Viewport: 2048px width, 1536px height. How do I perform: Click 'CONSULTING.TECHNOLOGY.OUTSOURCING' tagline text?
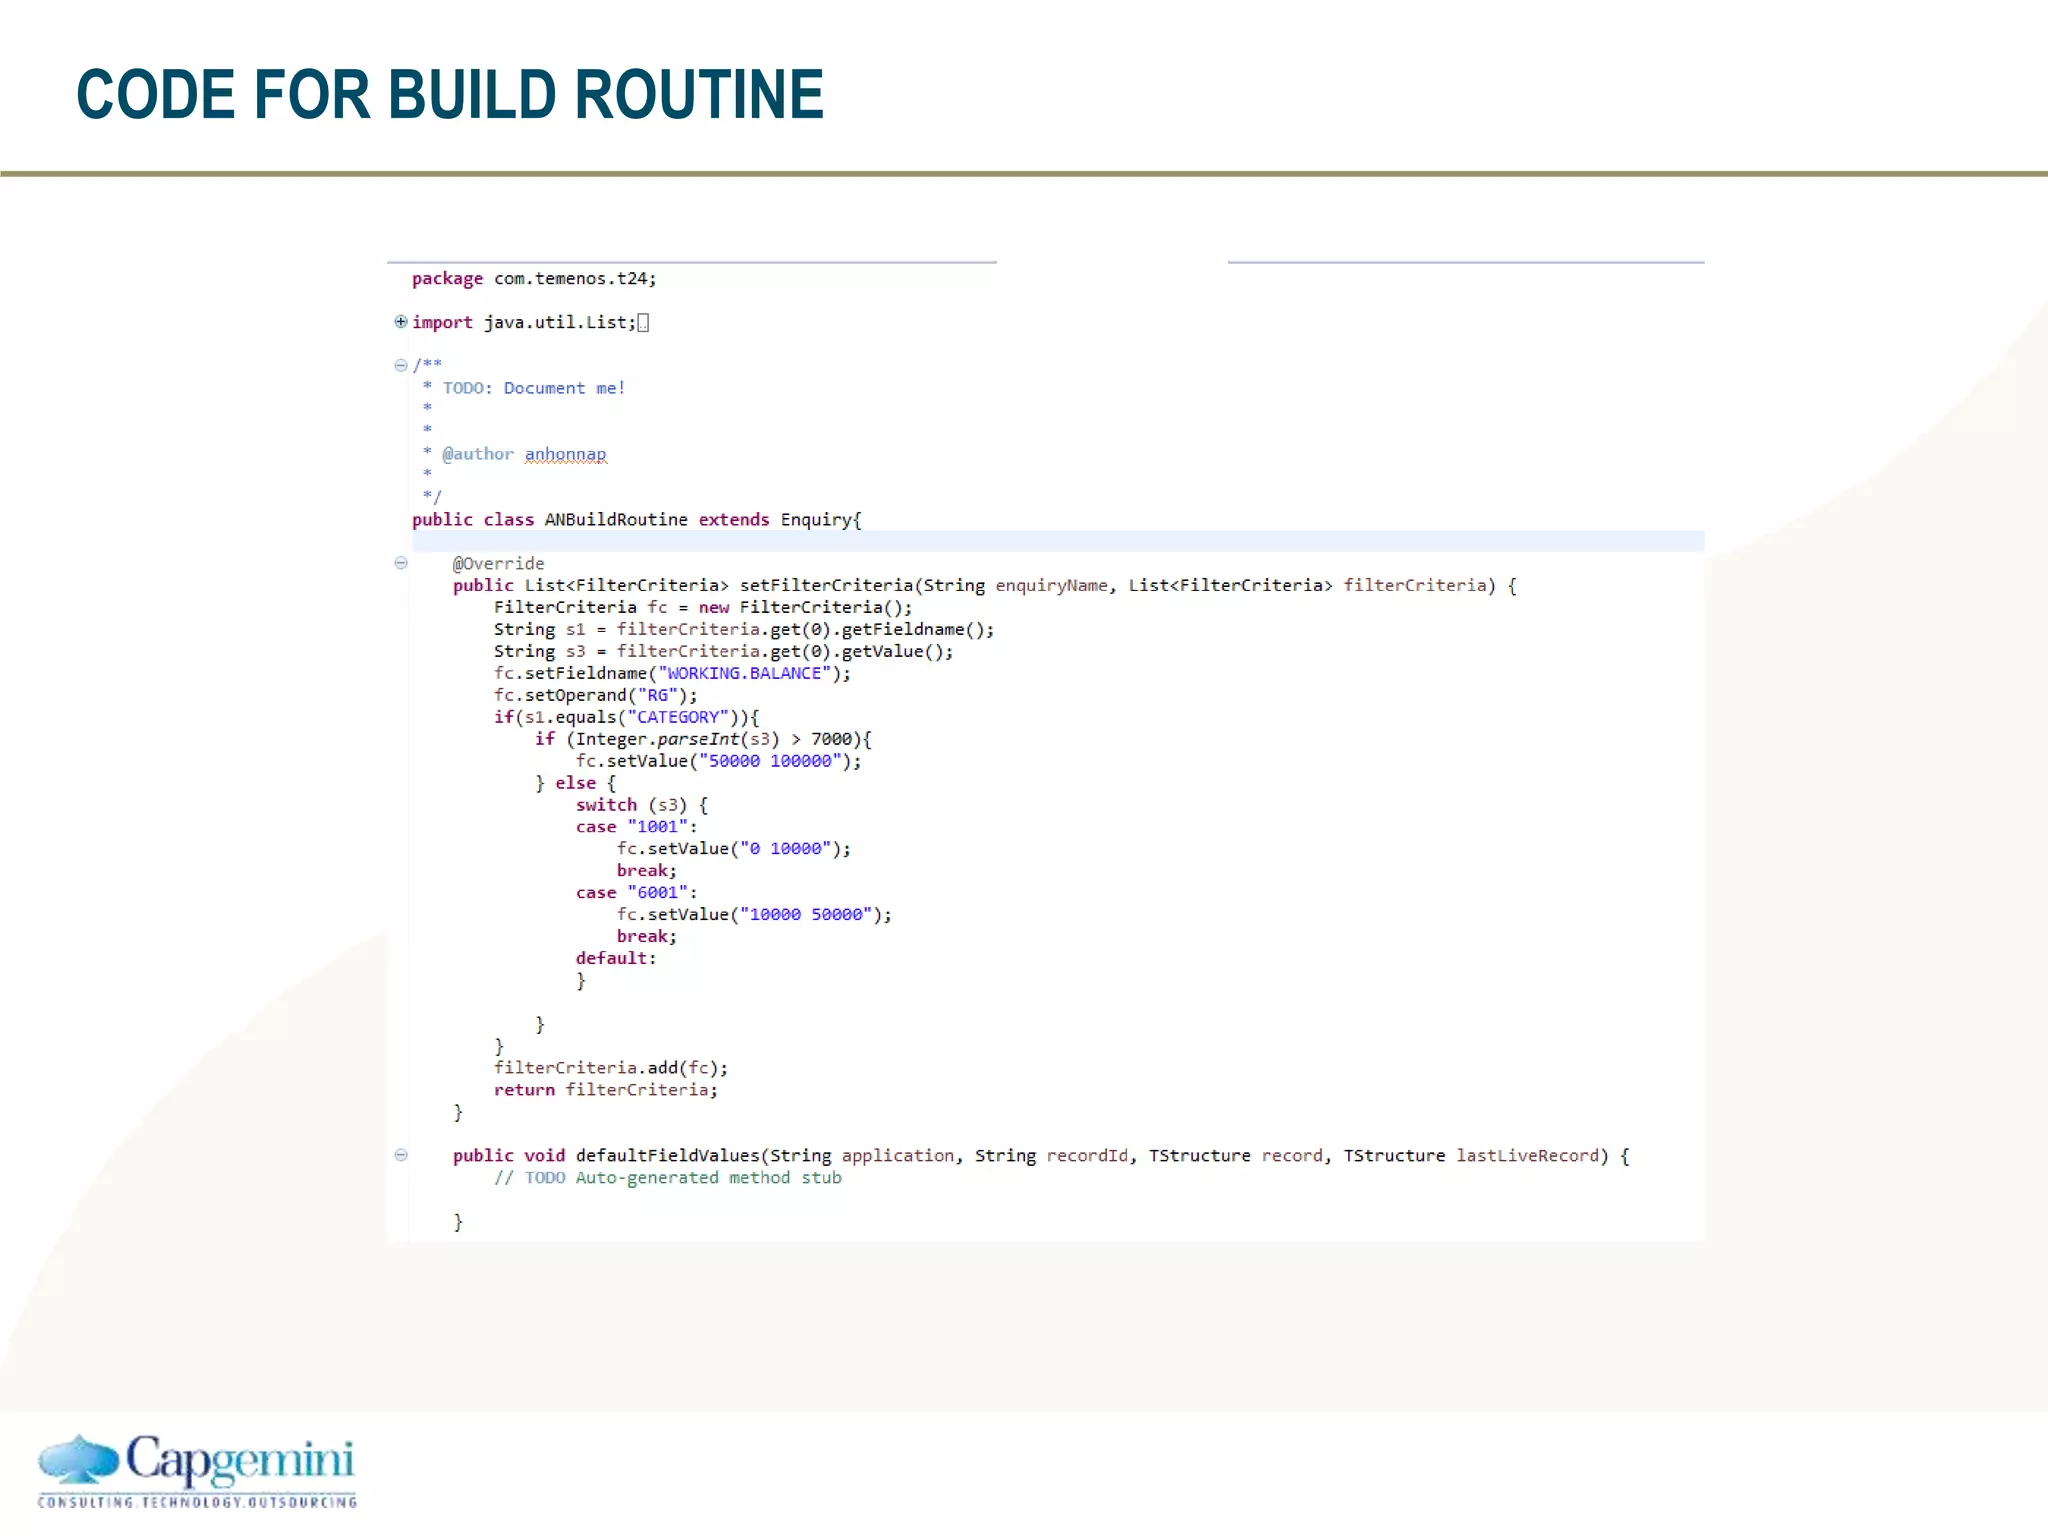197,1502
